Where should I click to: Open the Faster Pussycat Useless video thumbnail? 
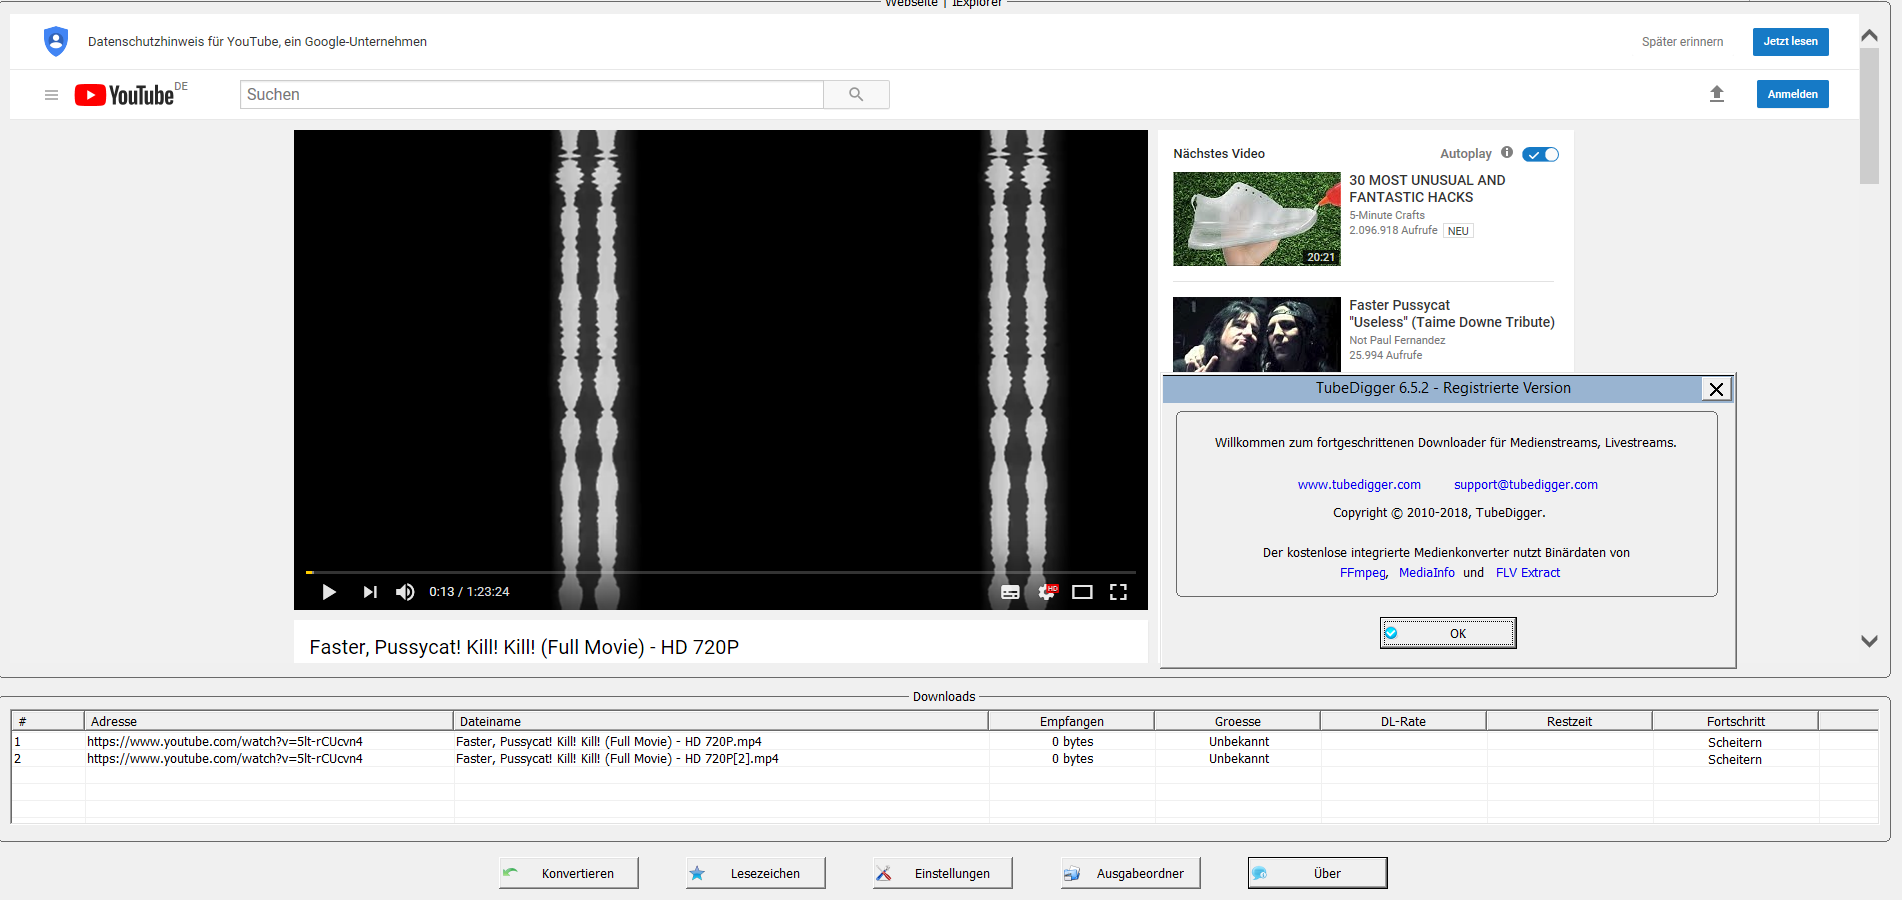click(1257, 335)
